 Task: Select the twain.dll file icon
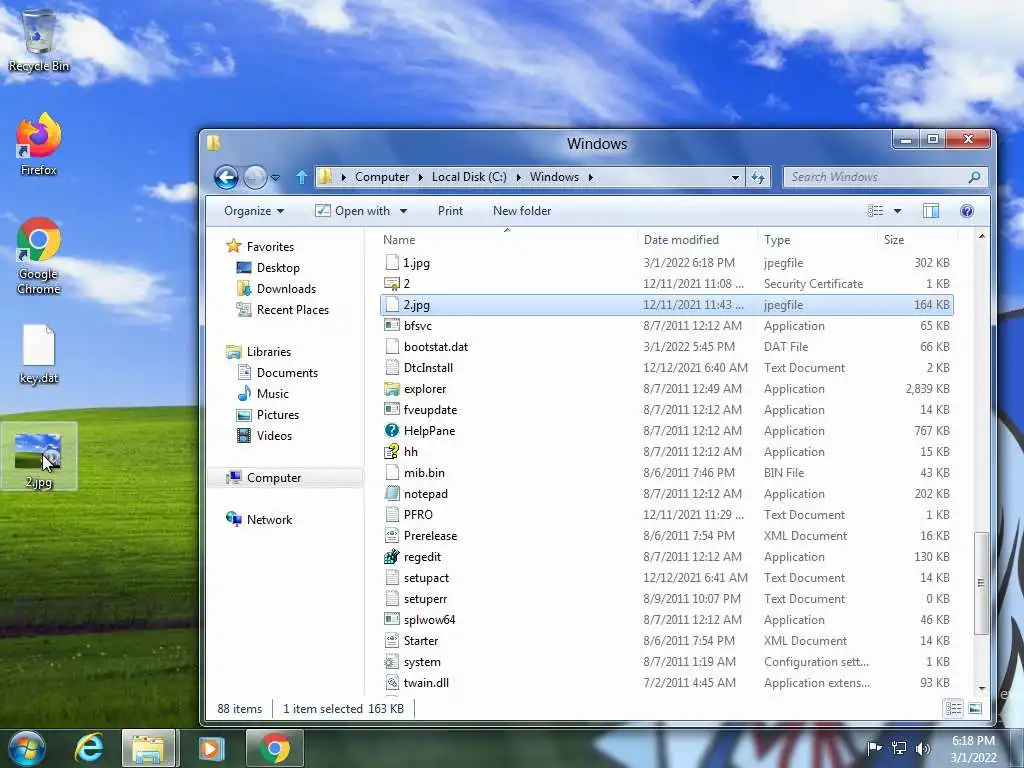click(x=392, y=682)
